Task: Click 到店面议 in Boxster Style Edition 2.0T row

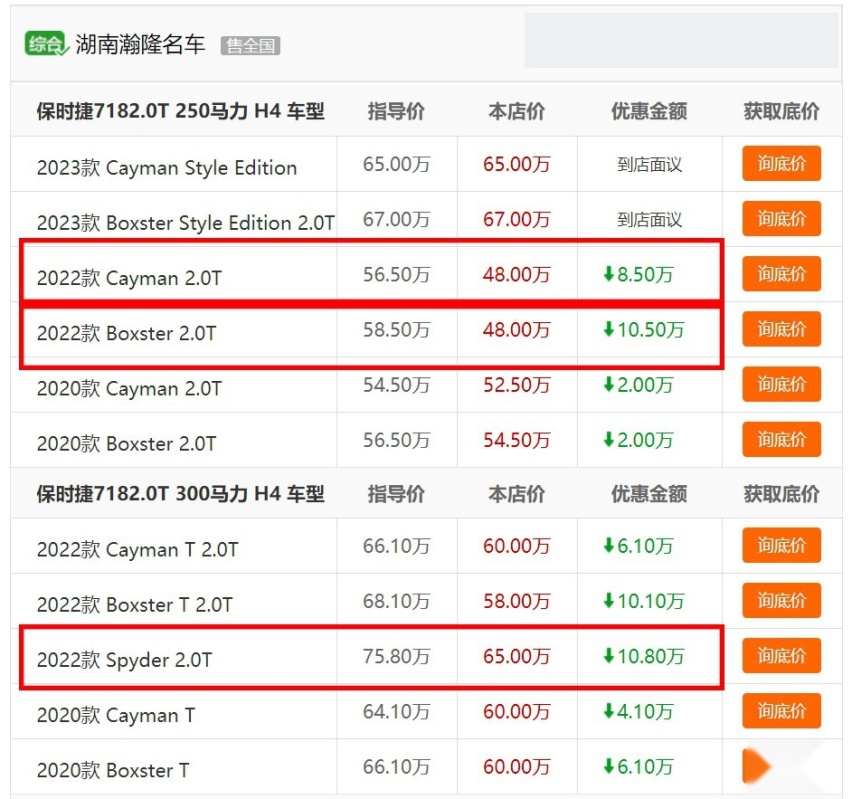Action: [649, 220]
